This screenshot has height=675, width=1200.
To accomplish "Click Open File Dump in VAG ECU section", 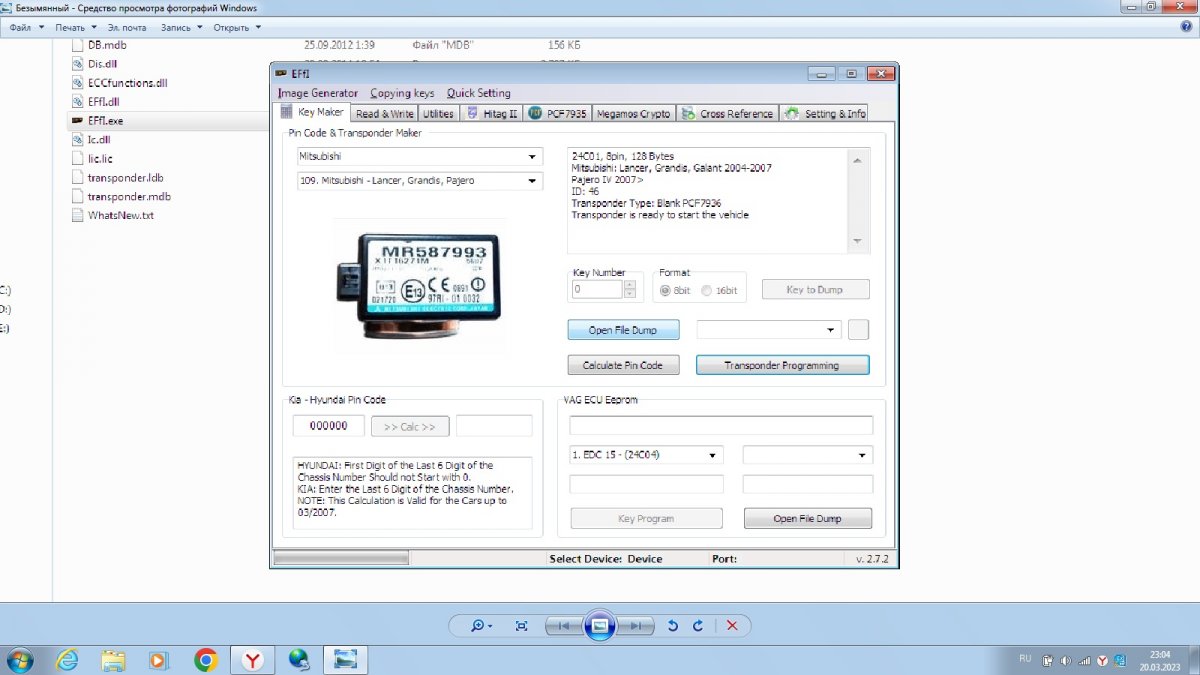I will tap(808, 518).
